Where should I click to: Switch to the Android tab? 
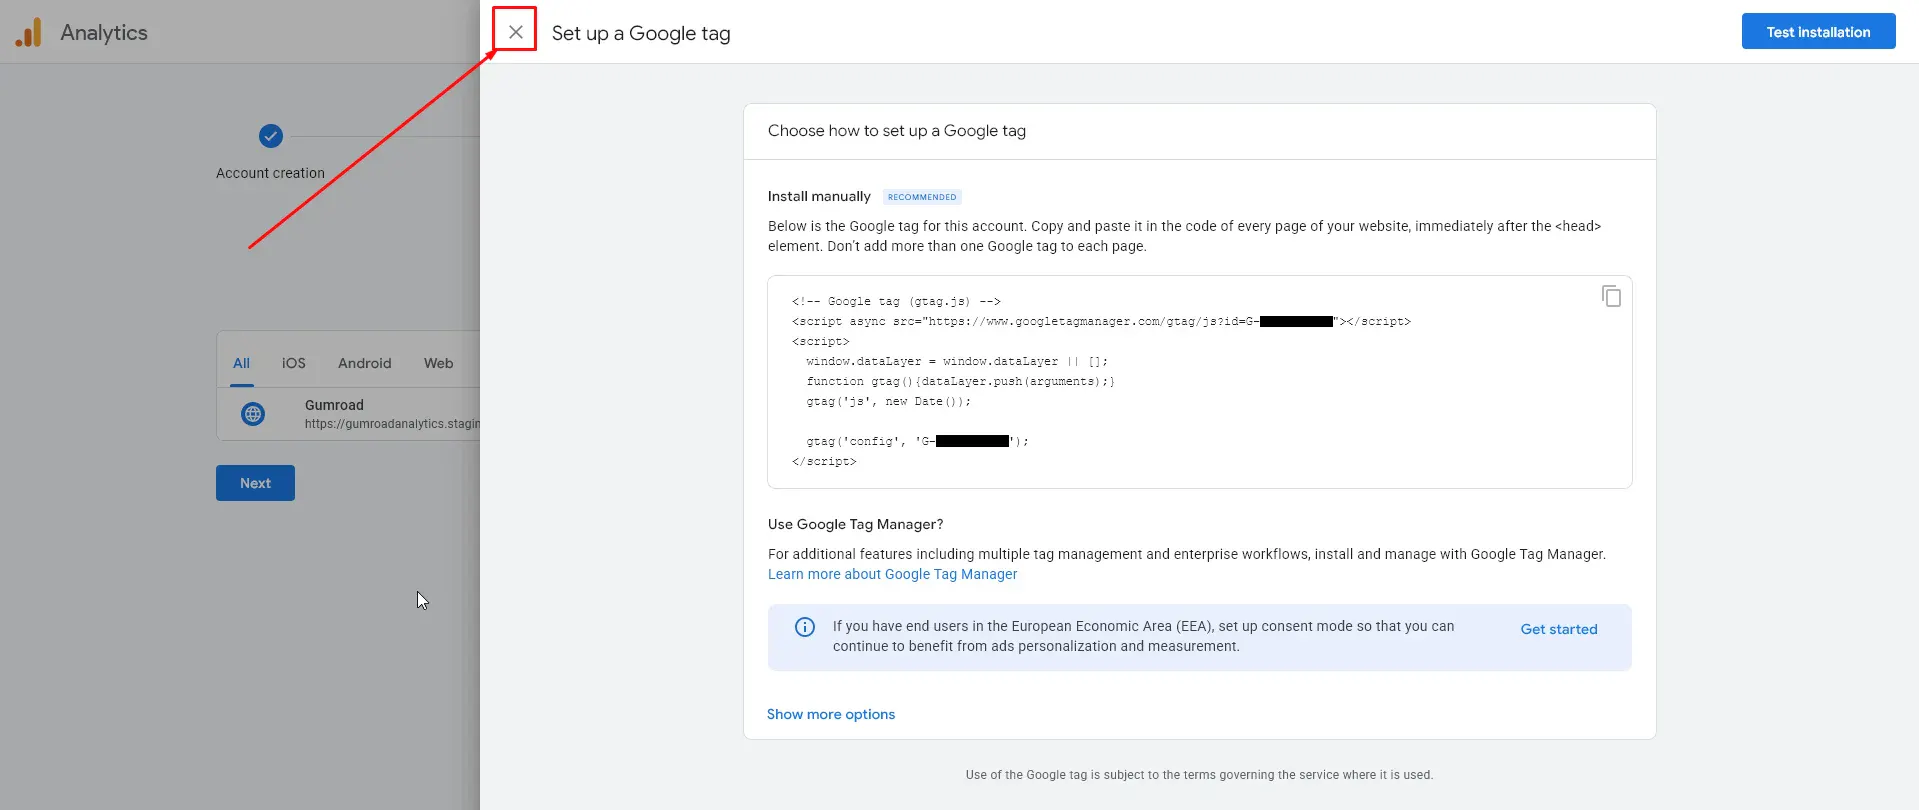[x=364, y=363]
